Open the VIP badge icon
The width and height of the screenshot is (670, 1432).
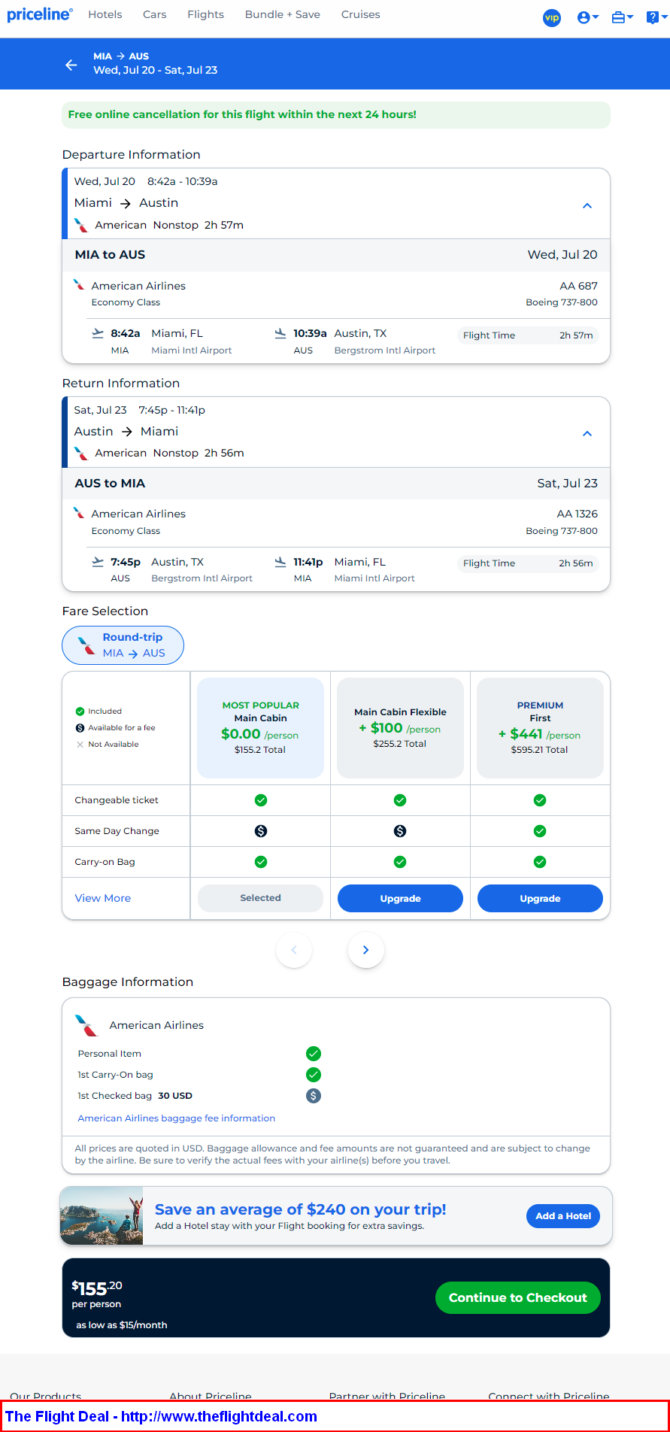(x=551, y=17)
